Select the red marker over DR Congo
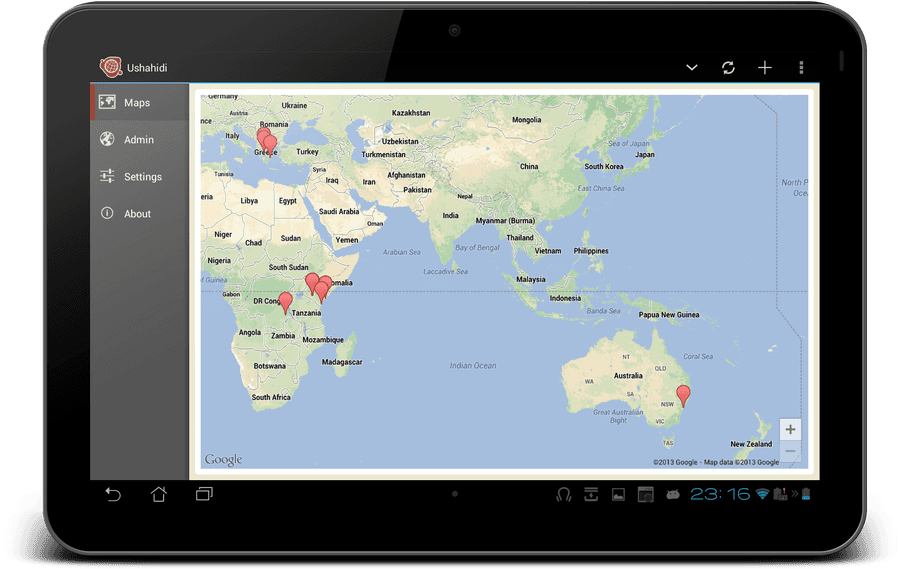The height and width of the screenshot is (571, 900). (x=285, y=303)
